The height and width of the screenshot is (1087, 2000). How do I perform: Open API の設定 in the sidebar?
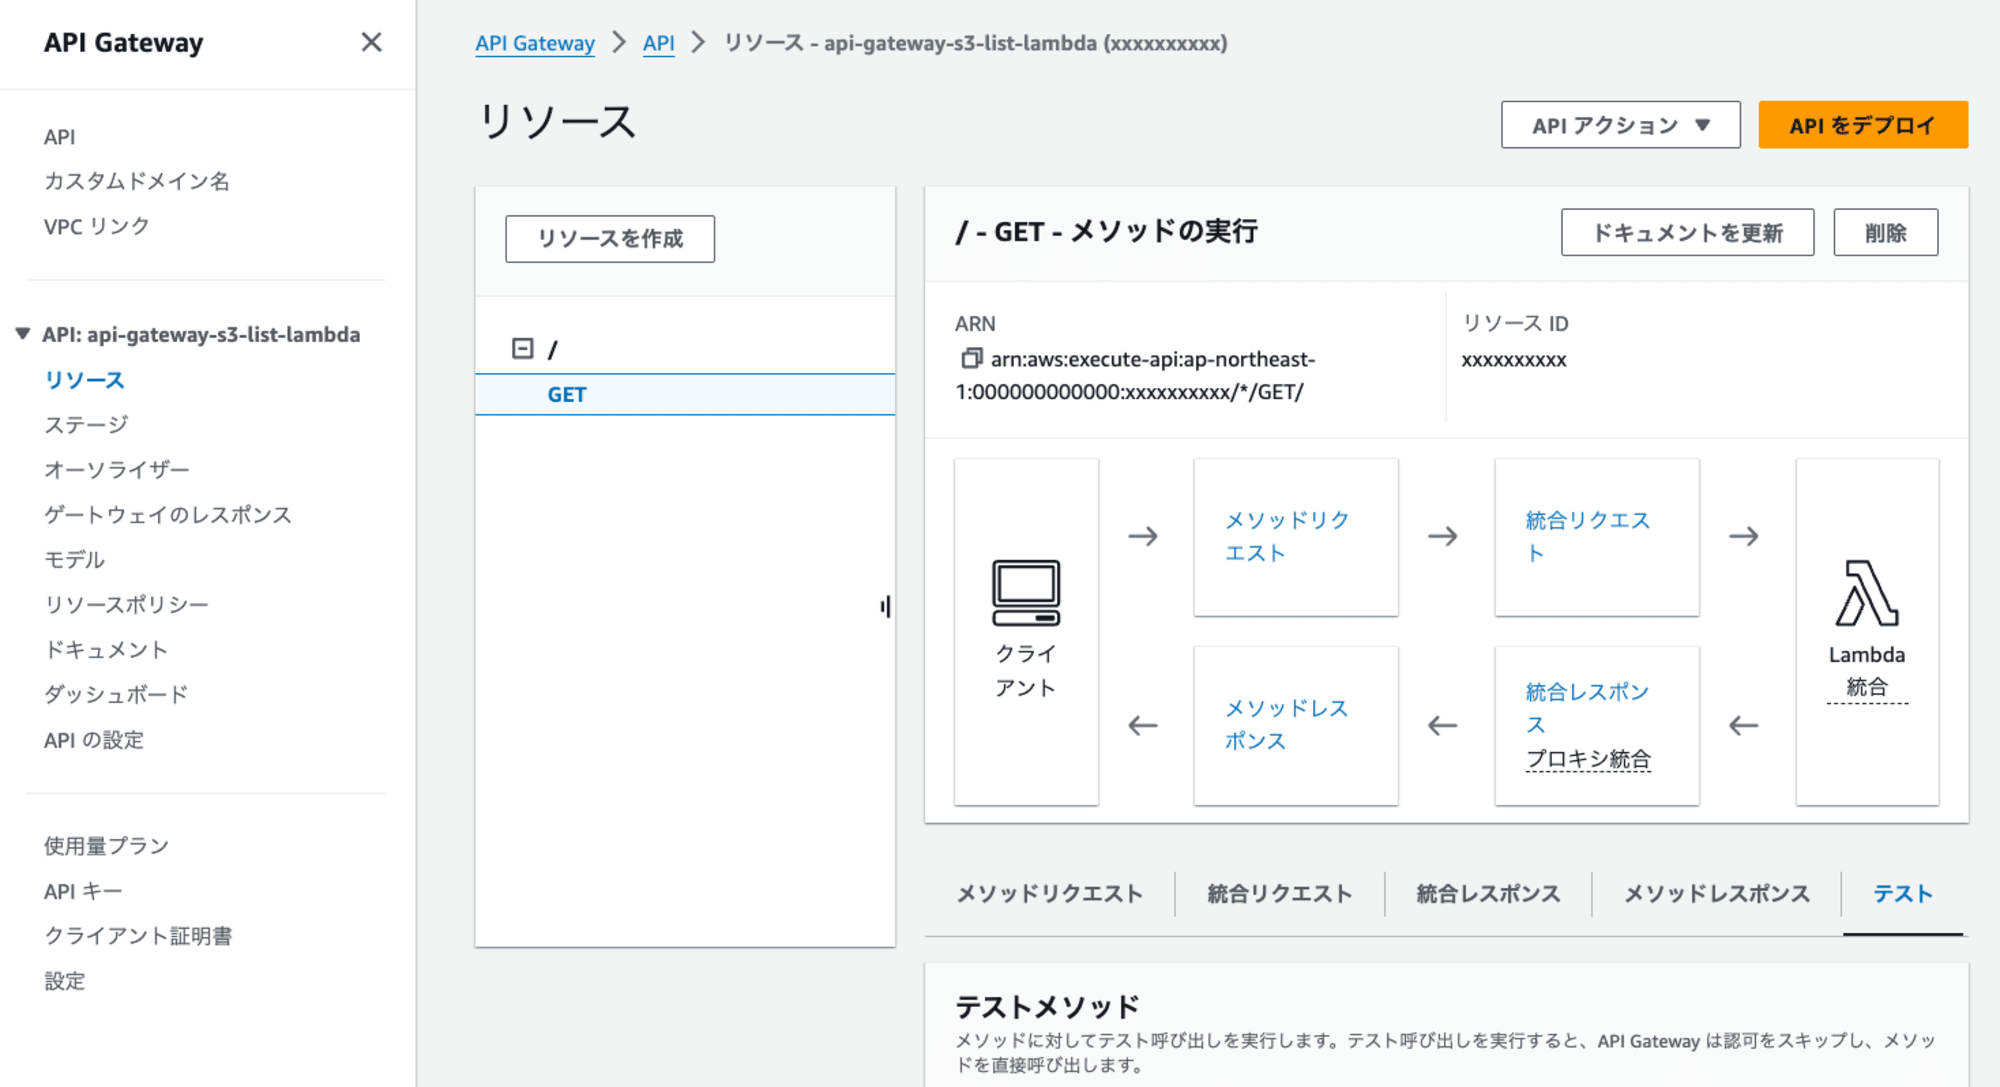click(94, 740)
